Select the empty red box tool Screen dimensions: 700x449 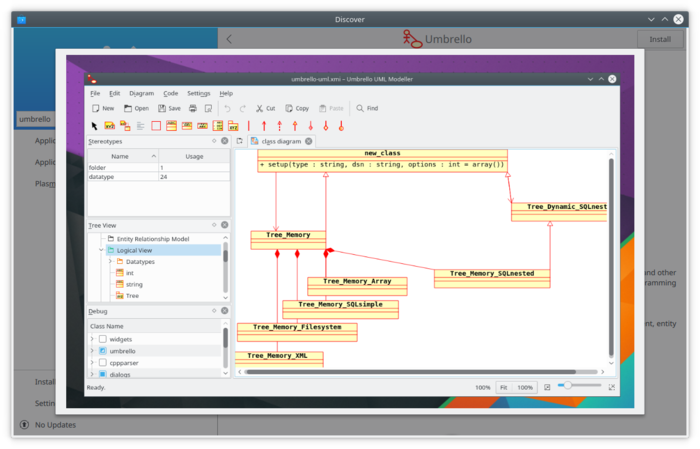[156, 126]
